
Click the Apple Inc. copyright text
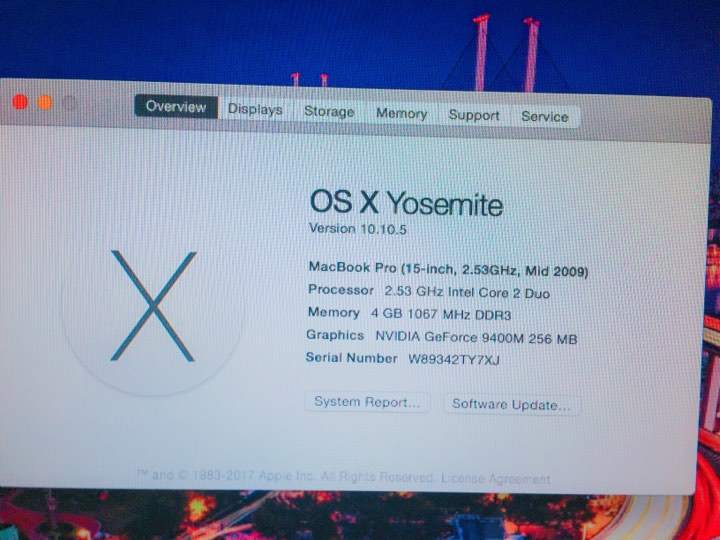pos(286,476)
